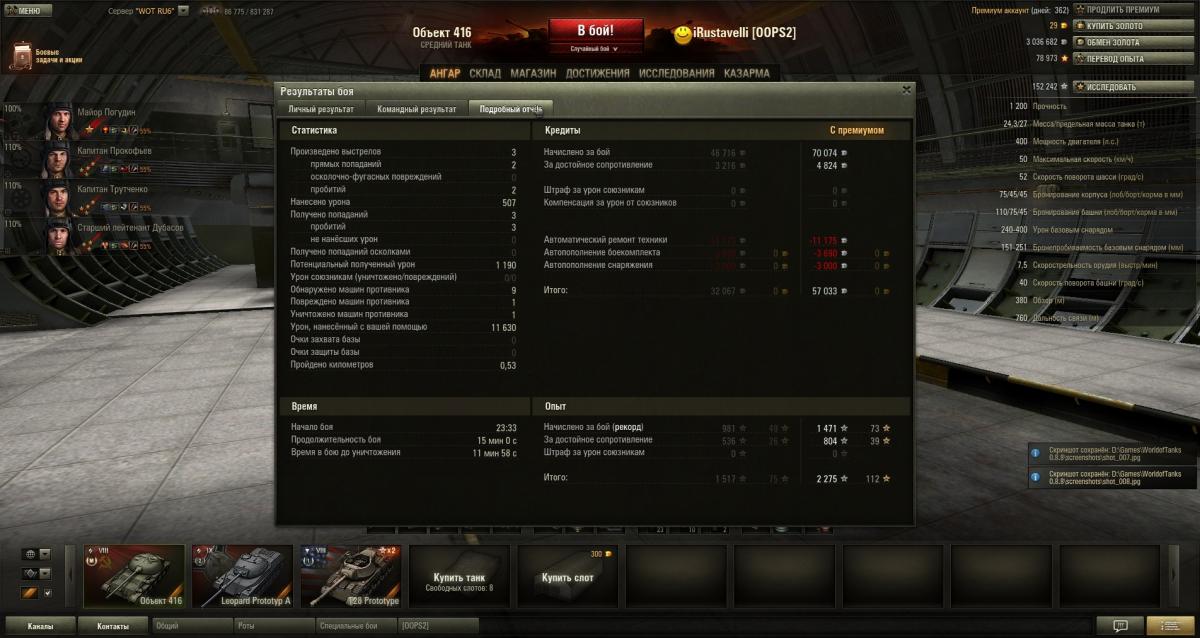Click gold coin icon beside 29
Screen dimensions: 1200x638
[x=1066, y=26]
